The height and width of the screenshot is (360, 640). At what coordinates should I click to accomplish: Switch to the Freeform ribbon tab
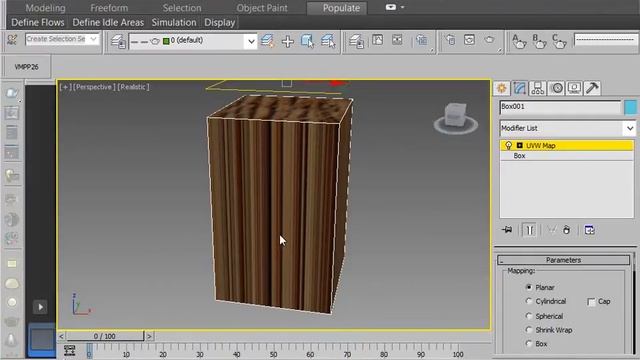click(x=109, y=8)
